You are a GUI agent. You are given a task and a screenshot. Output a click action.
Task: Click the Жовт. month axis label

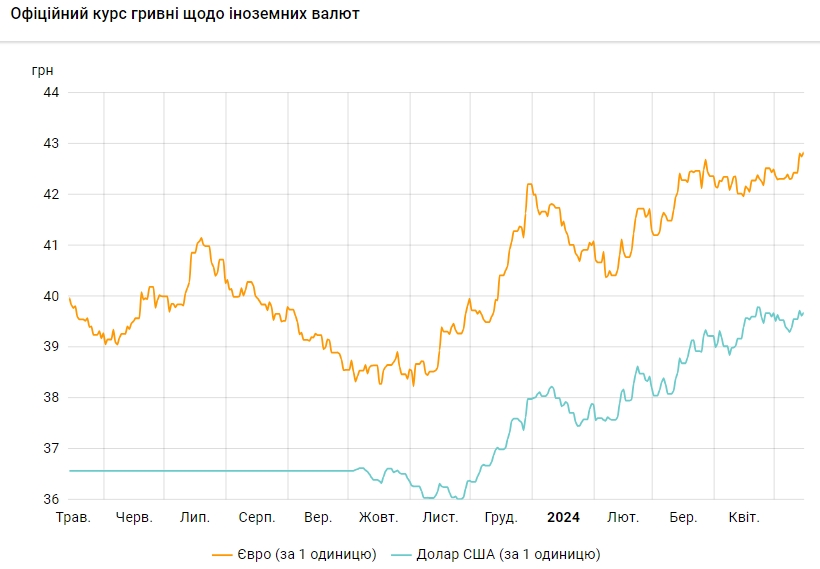(378, 517)
